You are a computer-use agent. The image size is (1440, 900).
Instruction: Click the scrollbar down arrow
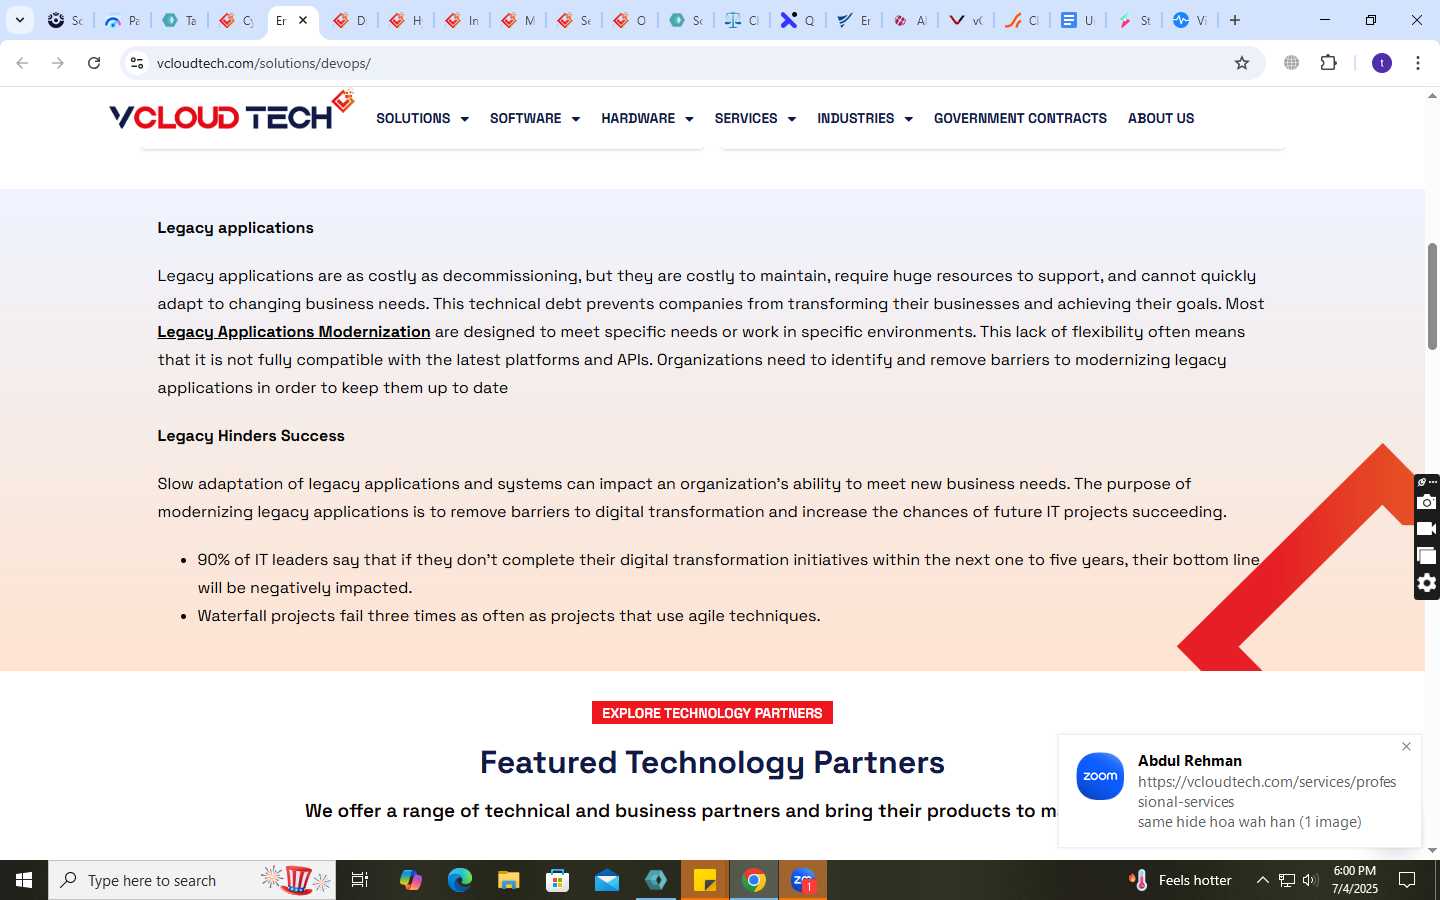[1432, 850]
